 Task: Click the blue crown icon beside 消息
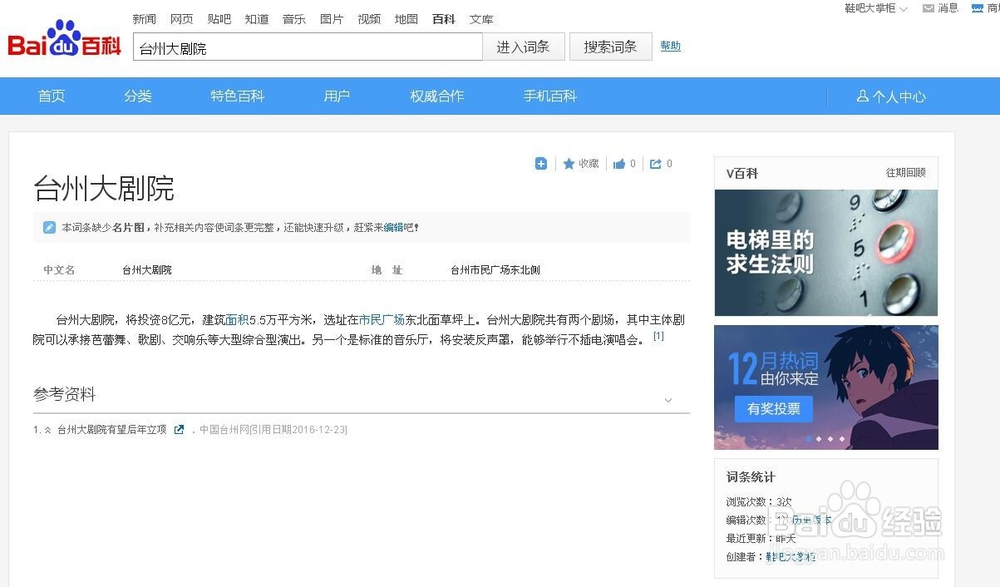click(977, 9)
